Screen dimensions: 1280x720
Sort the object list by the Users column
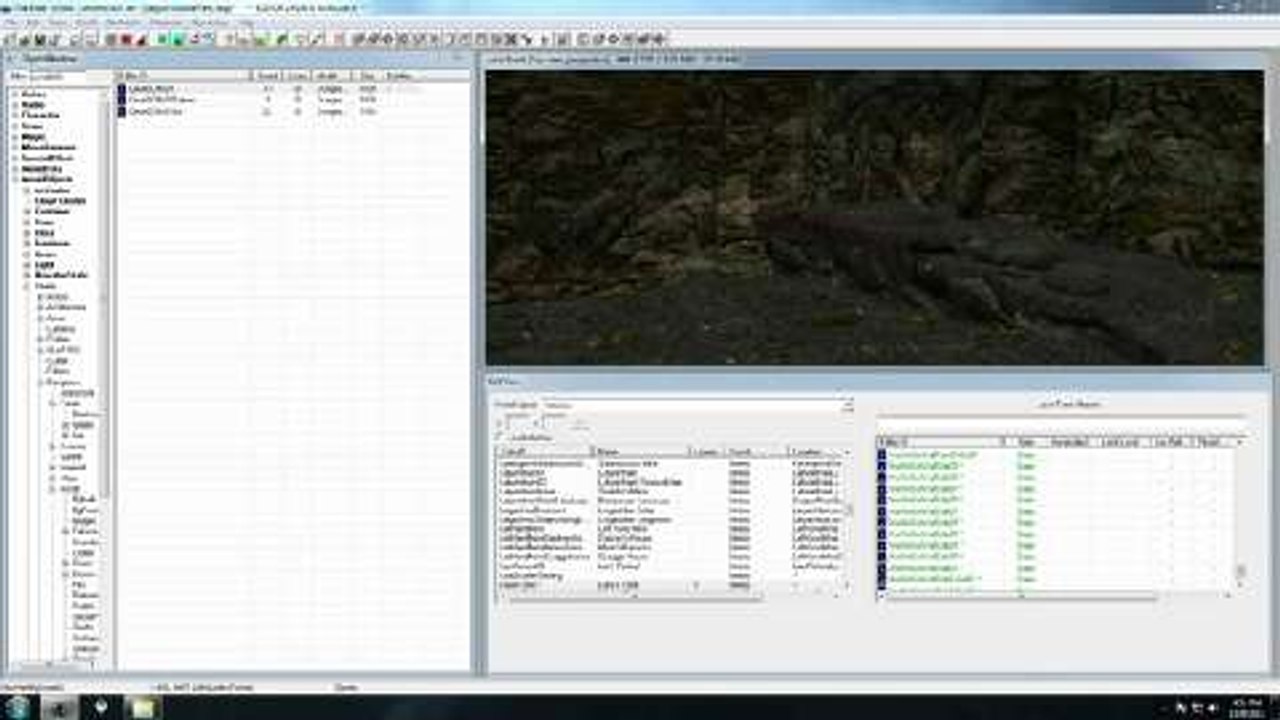tap(296, 76)
